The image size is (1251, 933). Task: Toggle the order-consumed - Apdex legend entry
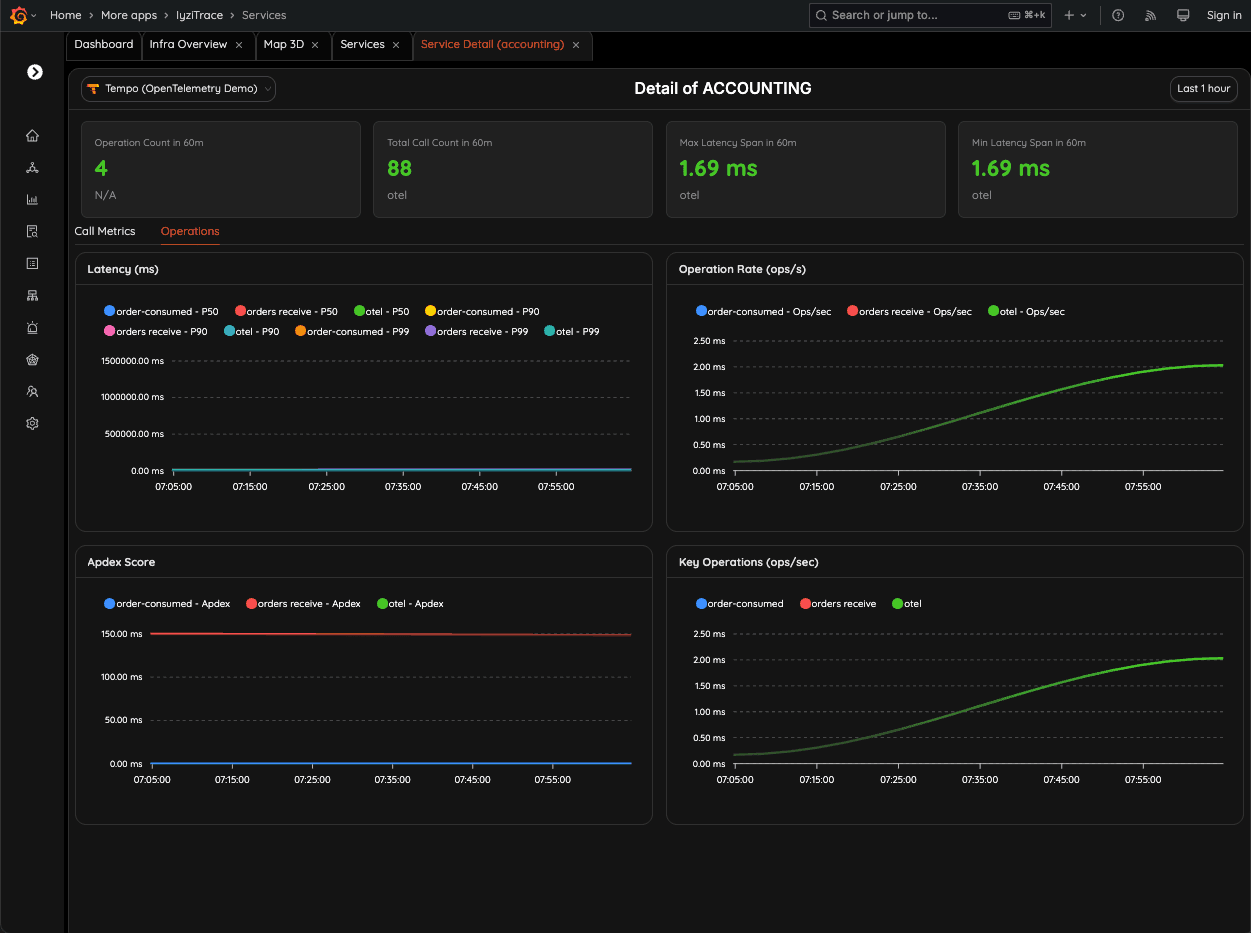coord(166,603)
